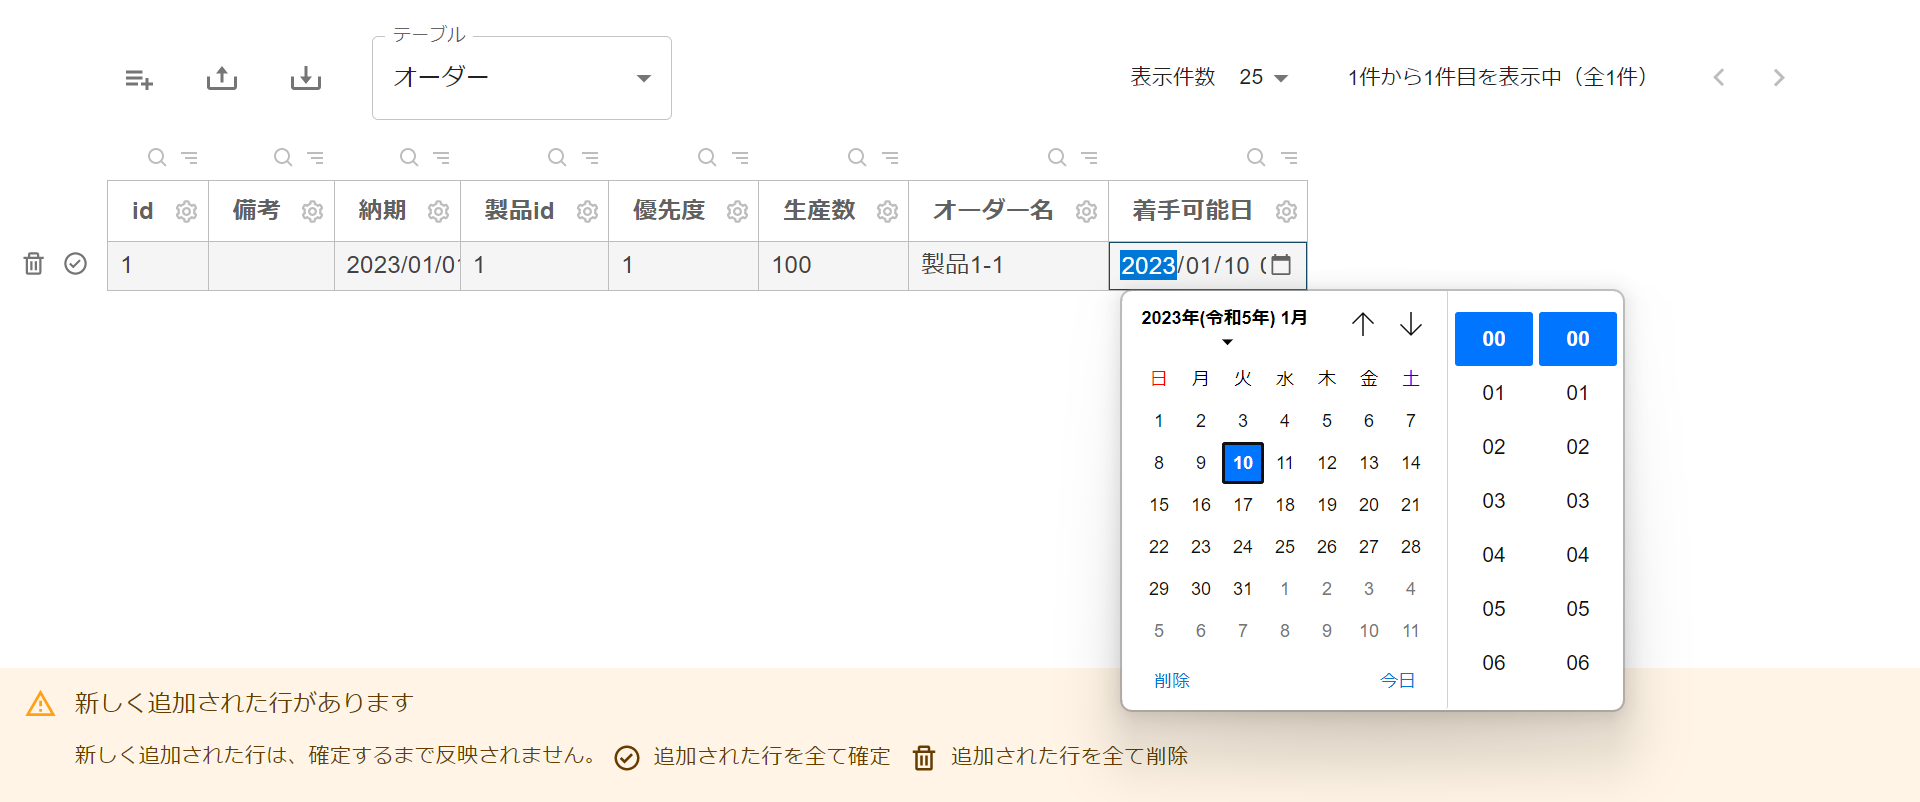Delete row 1 with trash icon
This screenshot has height=802, width=1920.
[x=33, y=263]
